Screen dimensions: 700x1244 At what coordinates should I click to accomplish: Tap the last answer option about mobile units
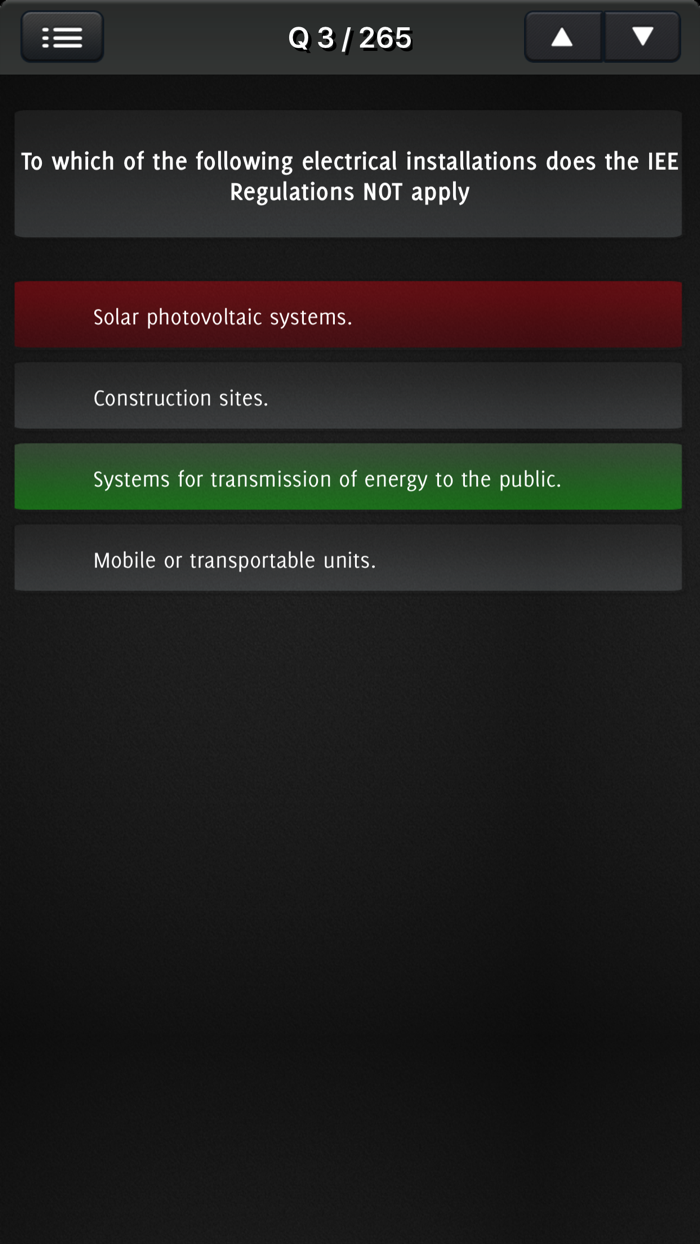[348, 558]
